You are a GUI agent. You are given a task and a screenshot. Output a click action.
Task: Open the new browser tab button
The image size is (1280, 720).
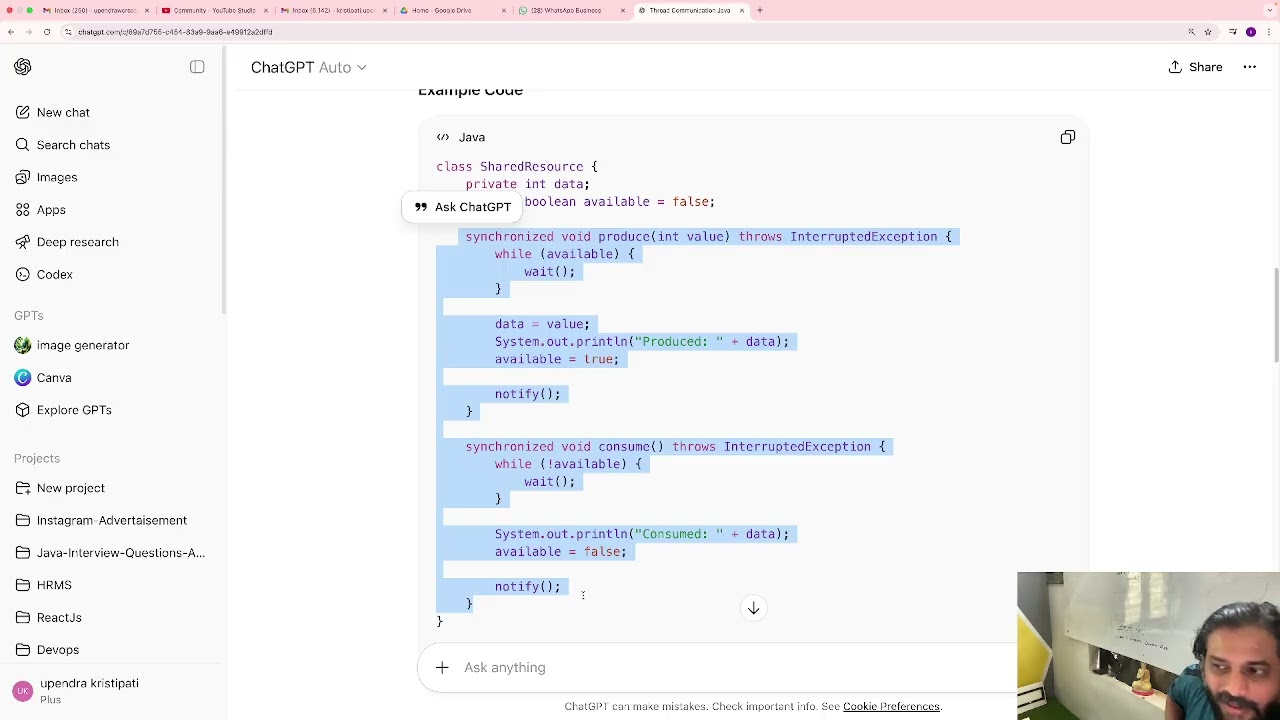(760, 10)
